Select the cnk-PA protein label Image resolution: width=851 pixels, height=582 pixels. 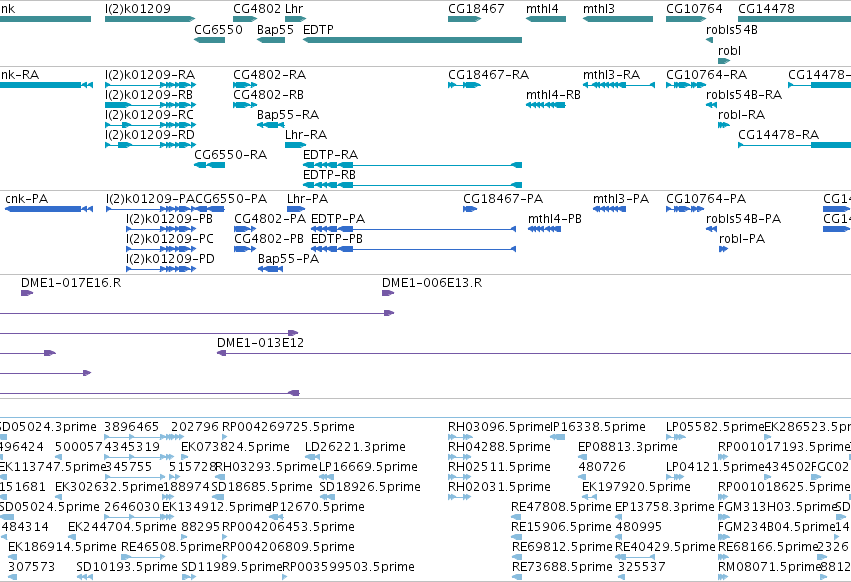27,199
